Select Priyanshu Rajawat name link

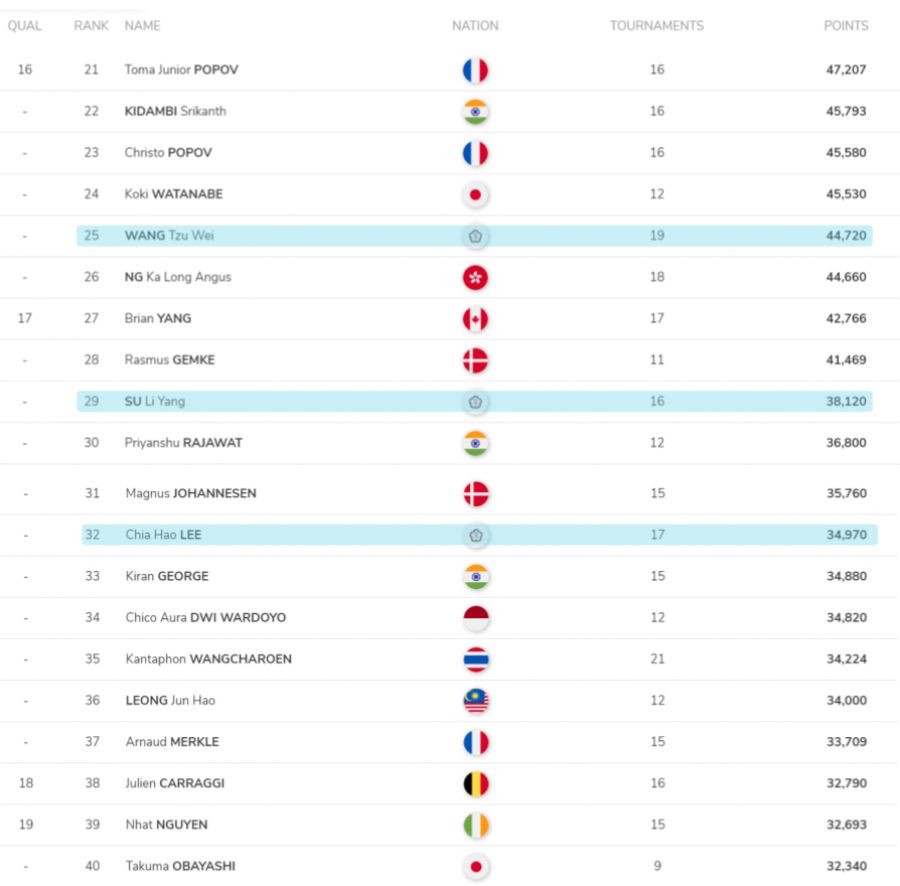pos(183,443)
